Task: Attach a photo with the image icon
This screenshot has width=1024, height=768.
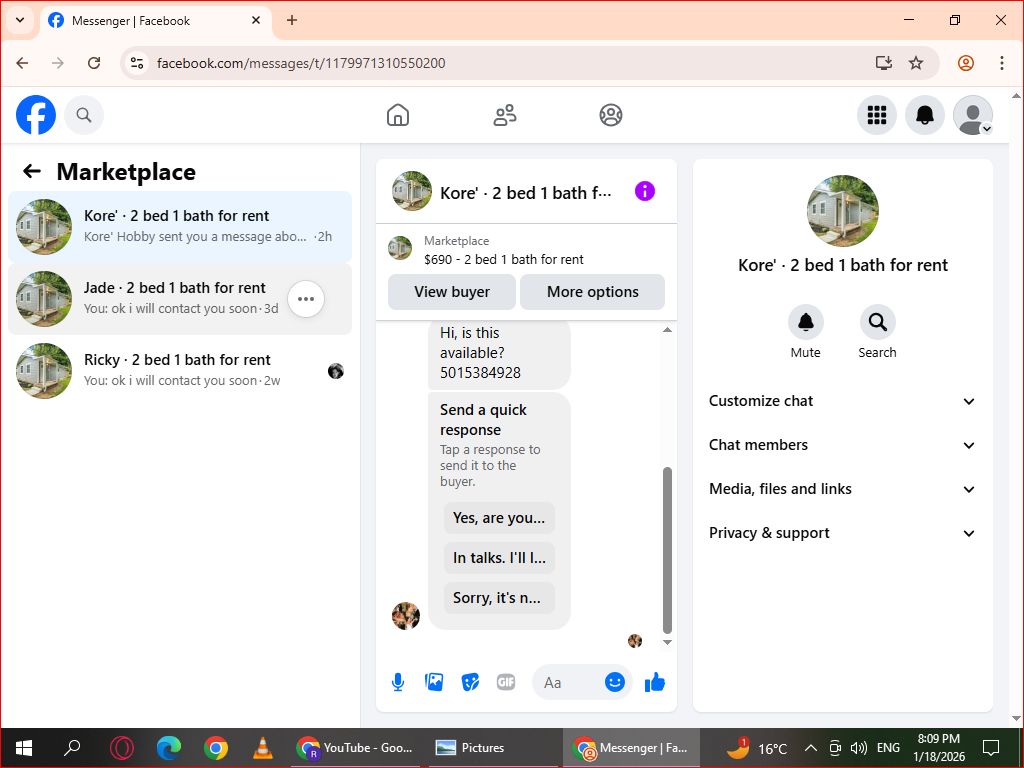Action: tap(434, 682)
